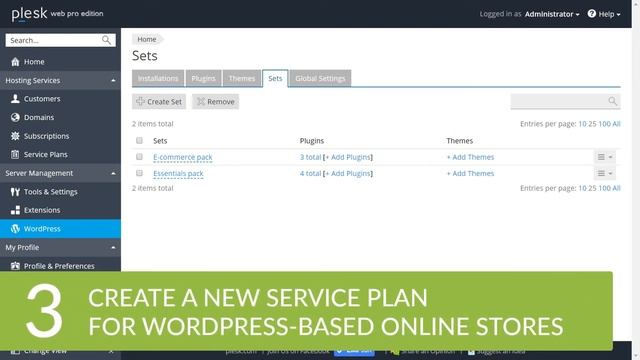Focus the sidebar Search field
The height and width of the screenshot is (360, 640).
tap(60, 40)
